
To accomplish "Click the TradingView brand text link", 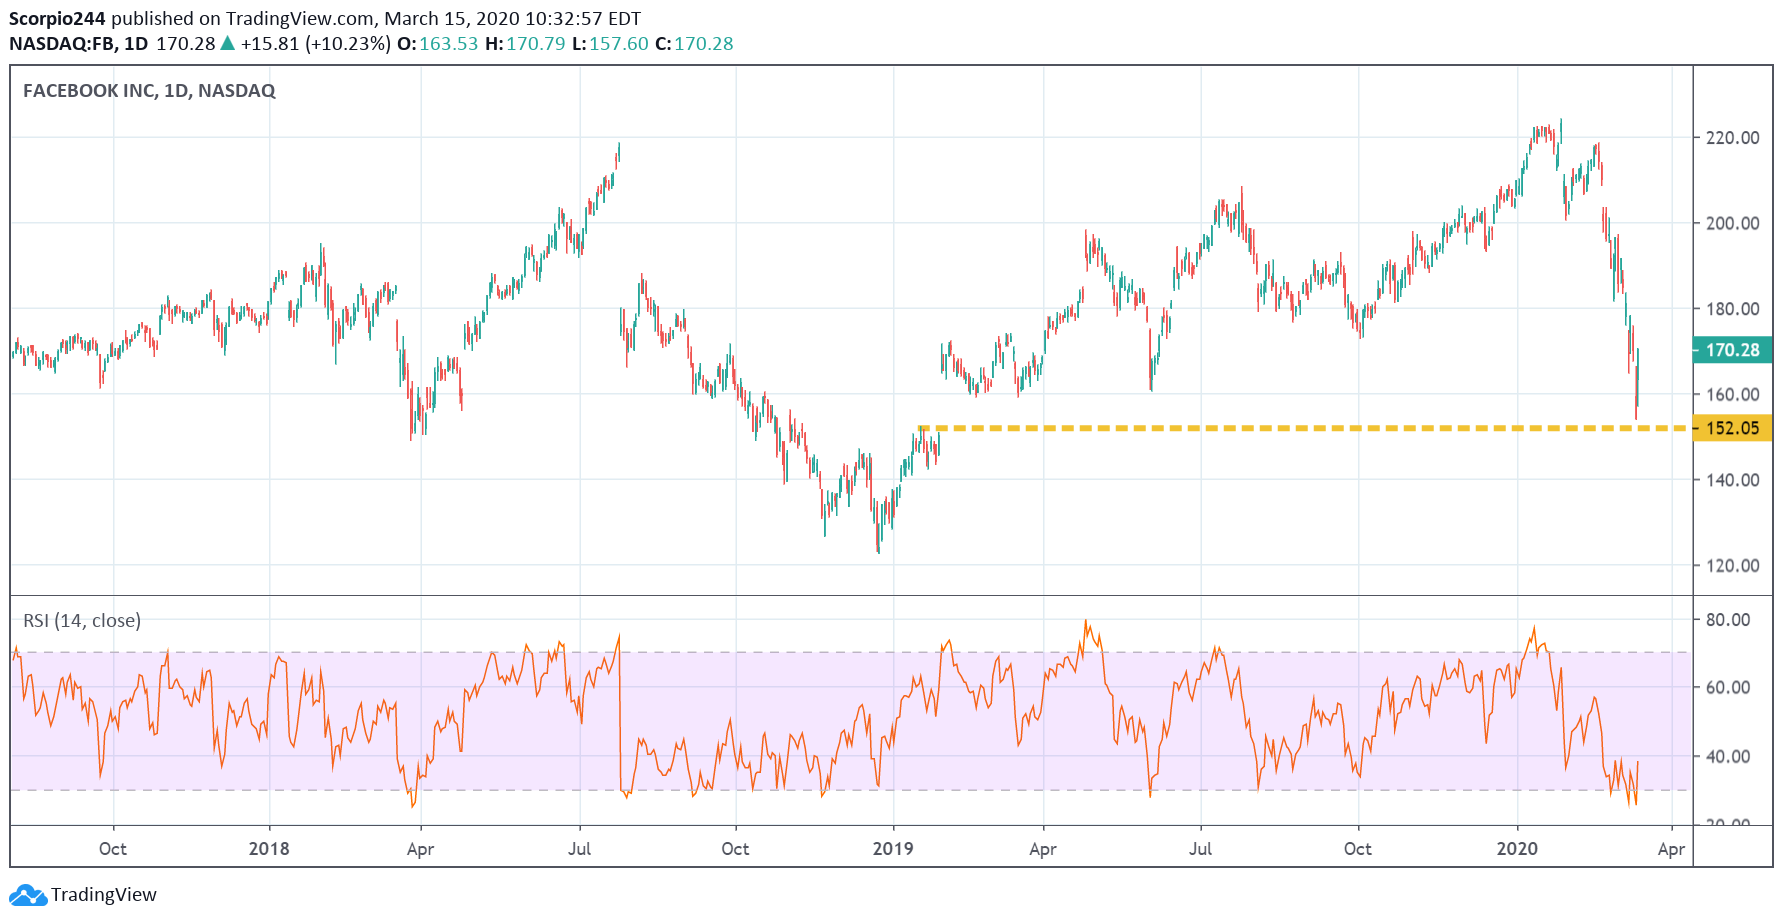I will [x=104, y=895].
